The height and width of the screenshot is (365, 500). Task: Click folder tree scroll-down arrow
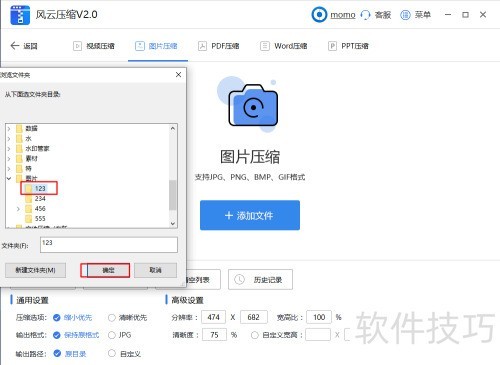[x=172, y=223]
